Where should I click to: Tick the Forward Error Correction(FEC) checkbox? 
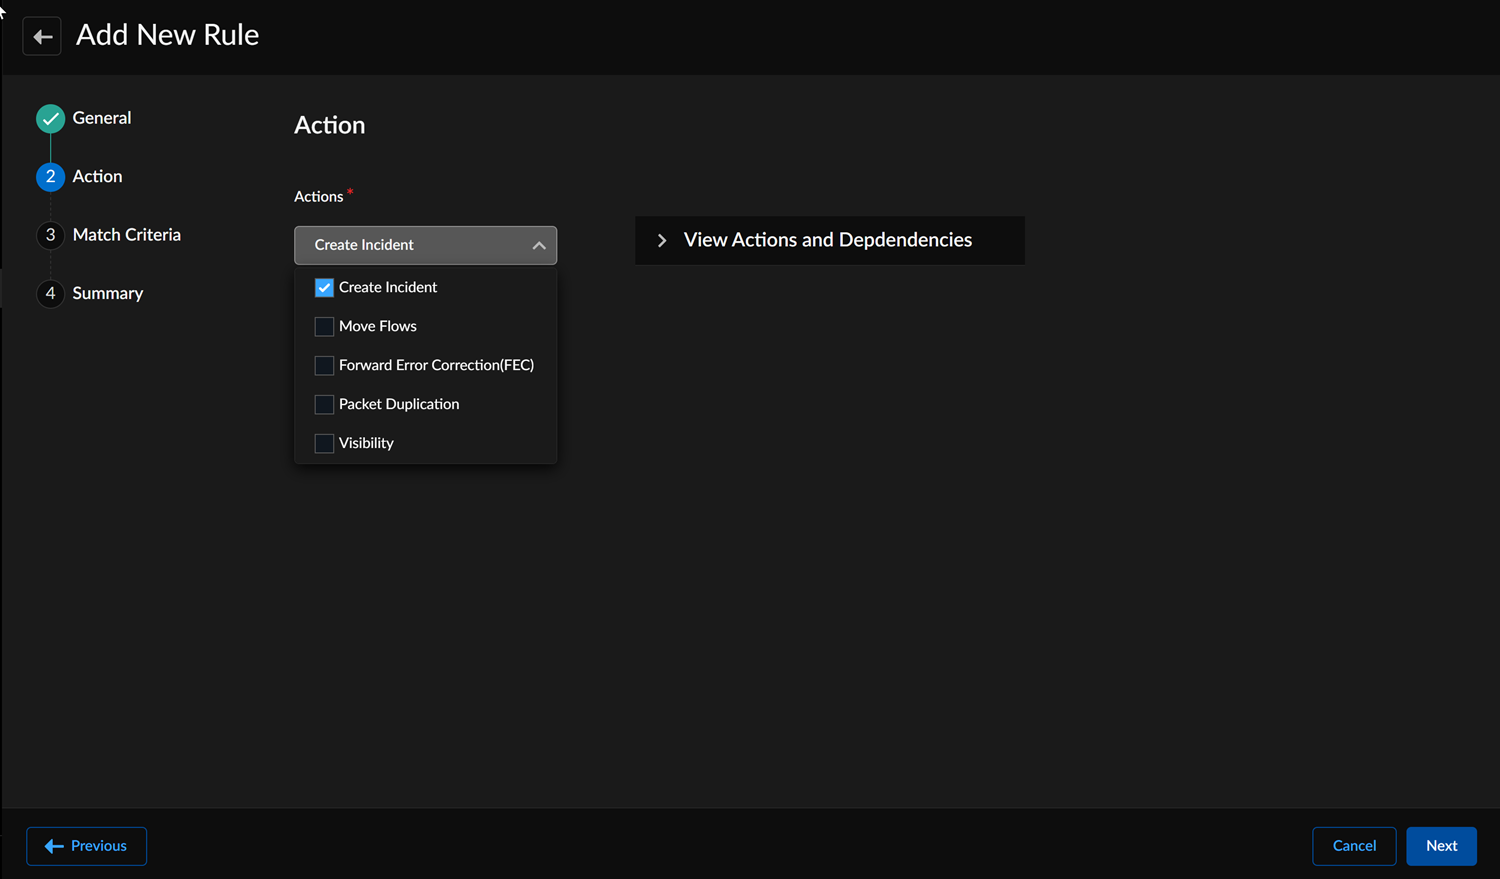324,366
